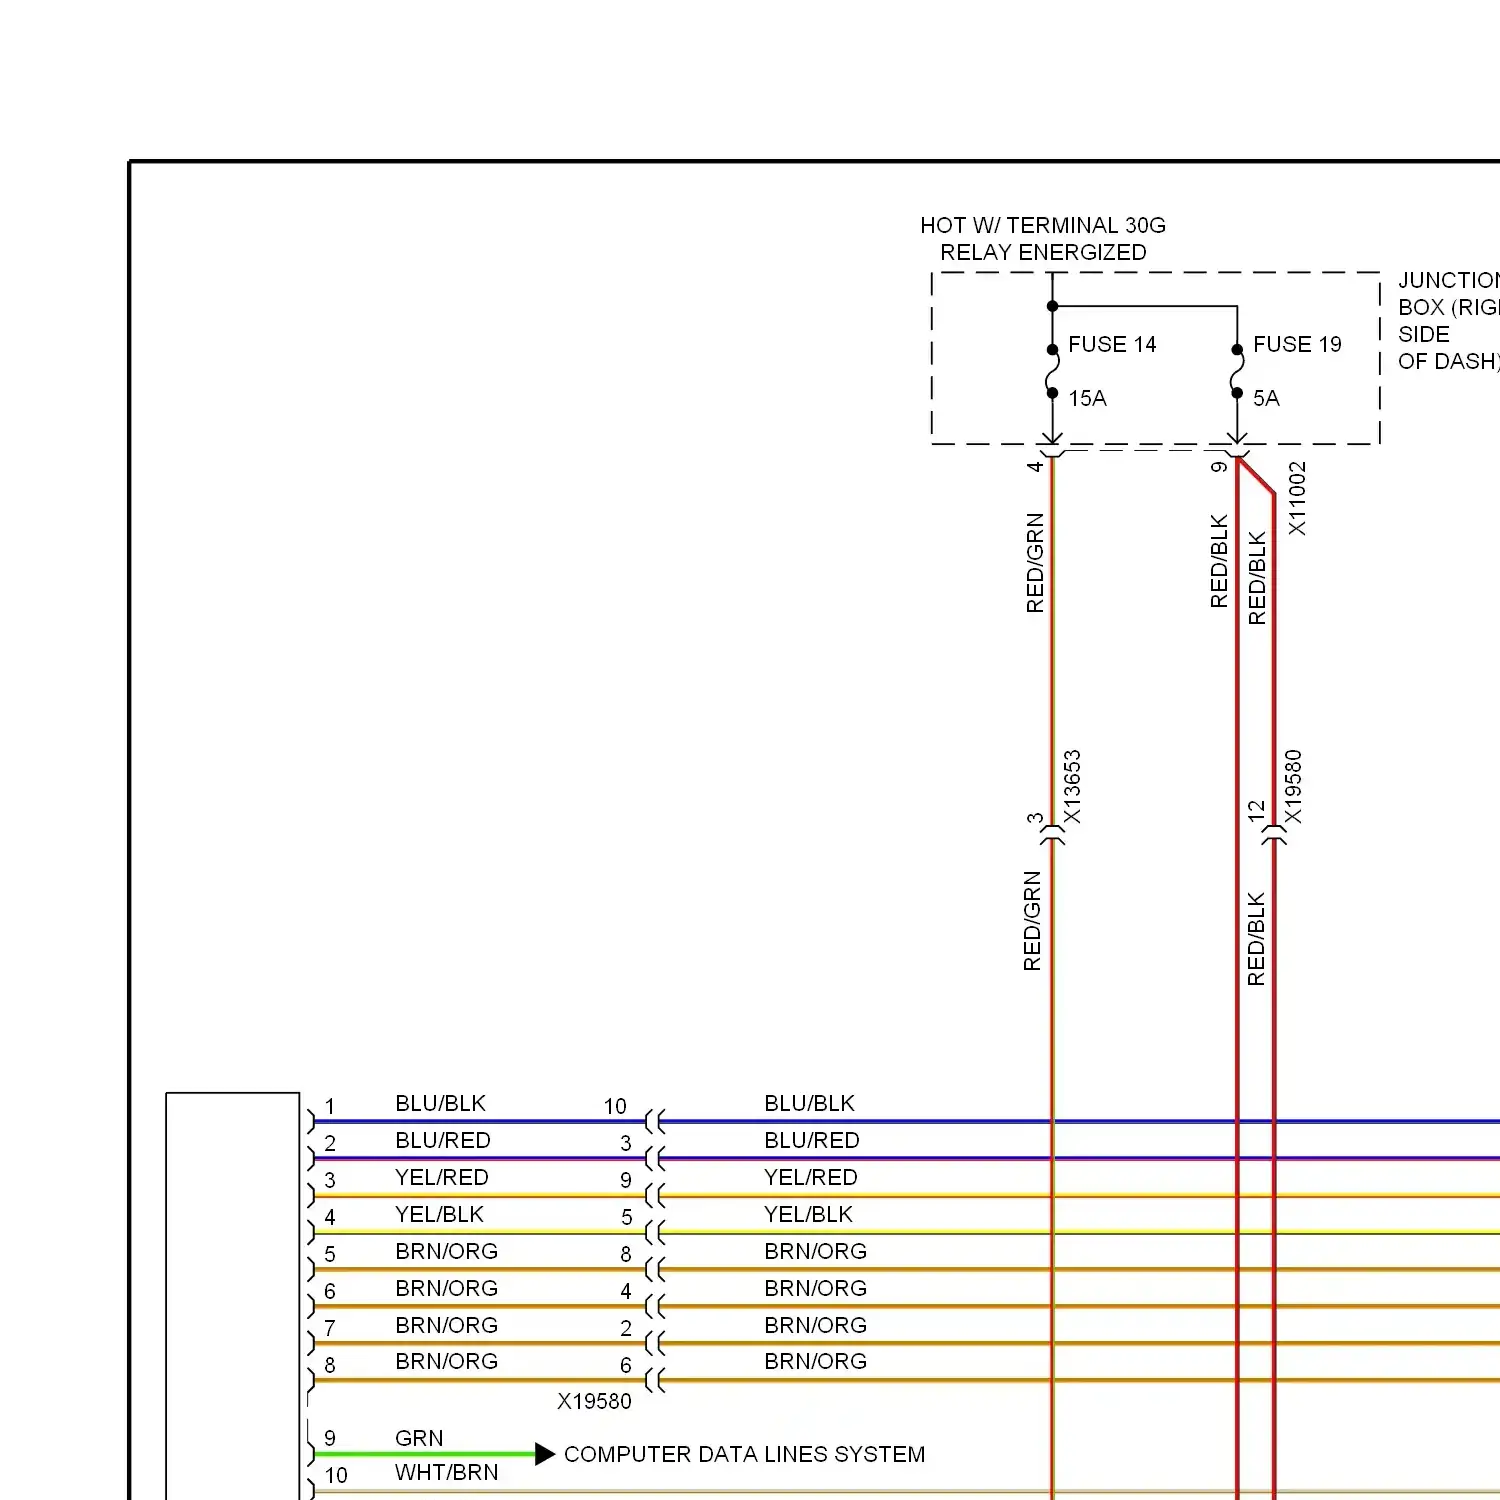Click the "BLU/BLK" label right of connector pin 10
Viewport: 1500px width, 1500px height.
(809, 1103)
